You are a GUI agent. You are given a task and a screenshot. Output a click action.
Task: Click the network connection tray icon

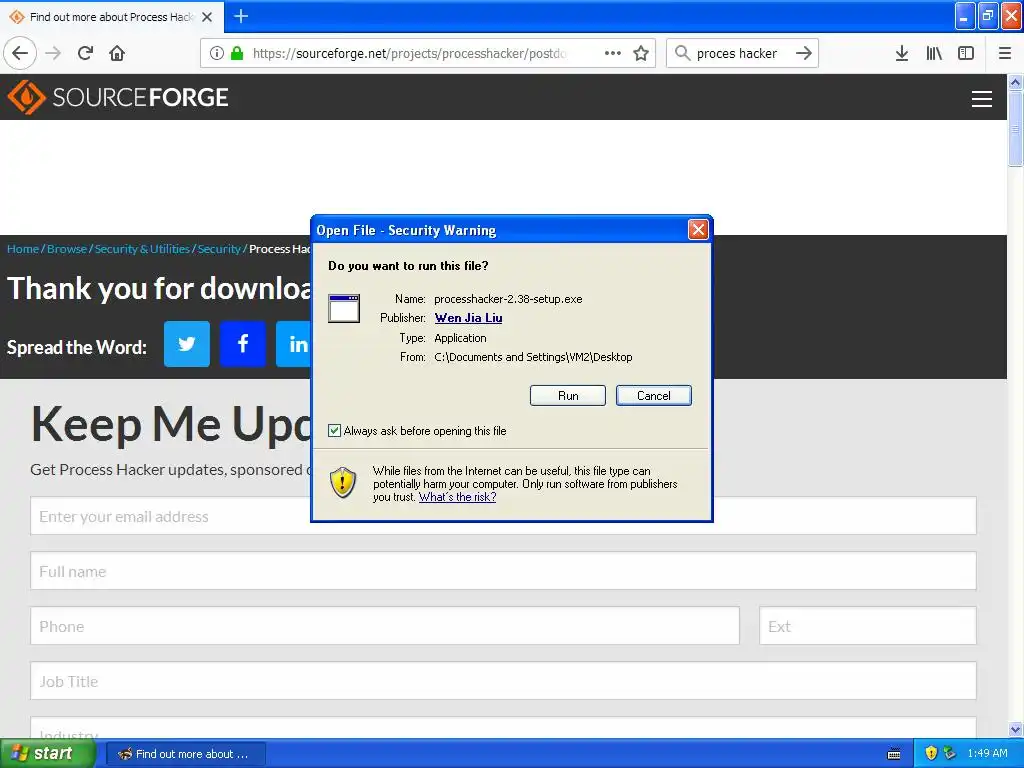click(950, 753)
